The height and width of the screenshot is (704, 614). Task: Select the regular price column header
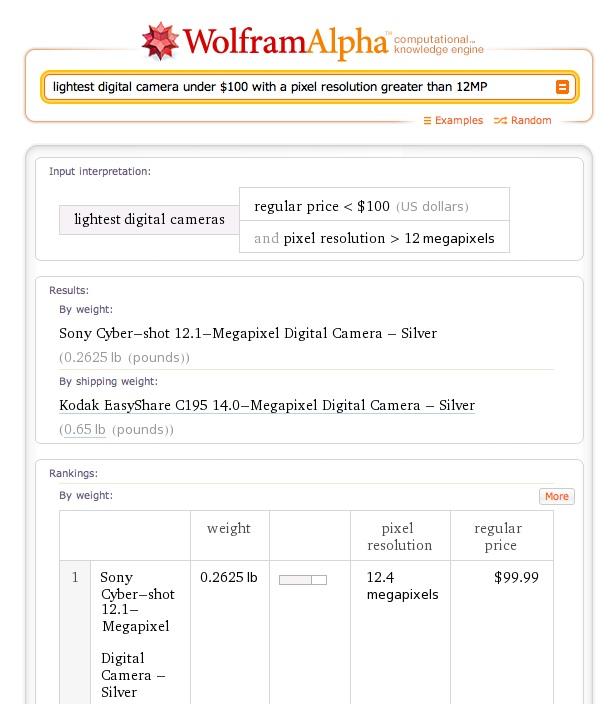499,537
